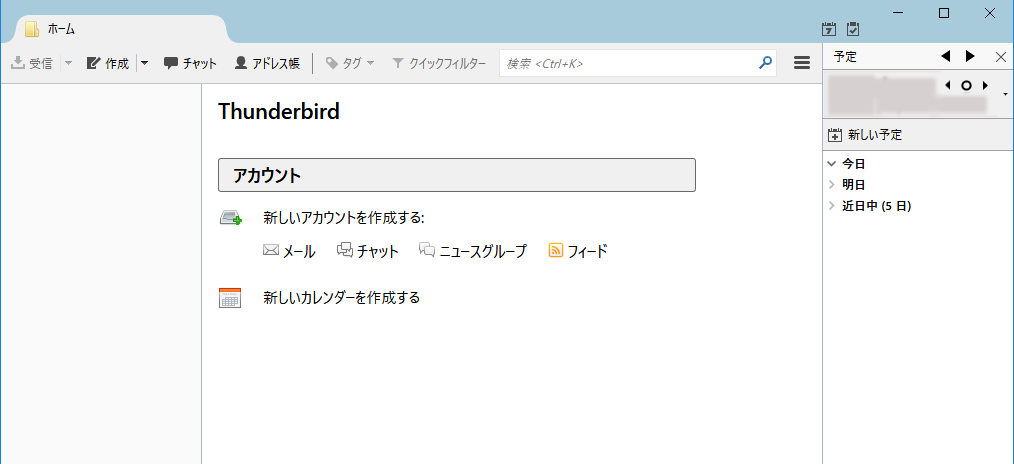Click the Thunderbird heading text

point(279,112)
